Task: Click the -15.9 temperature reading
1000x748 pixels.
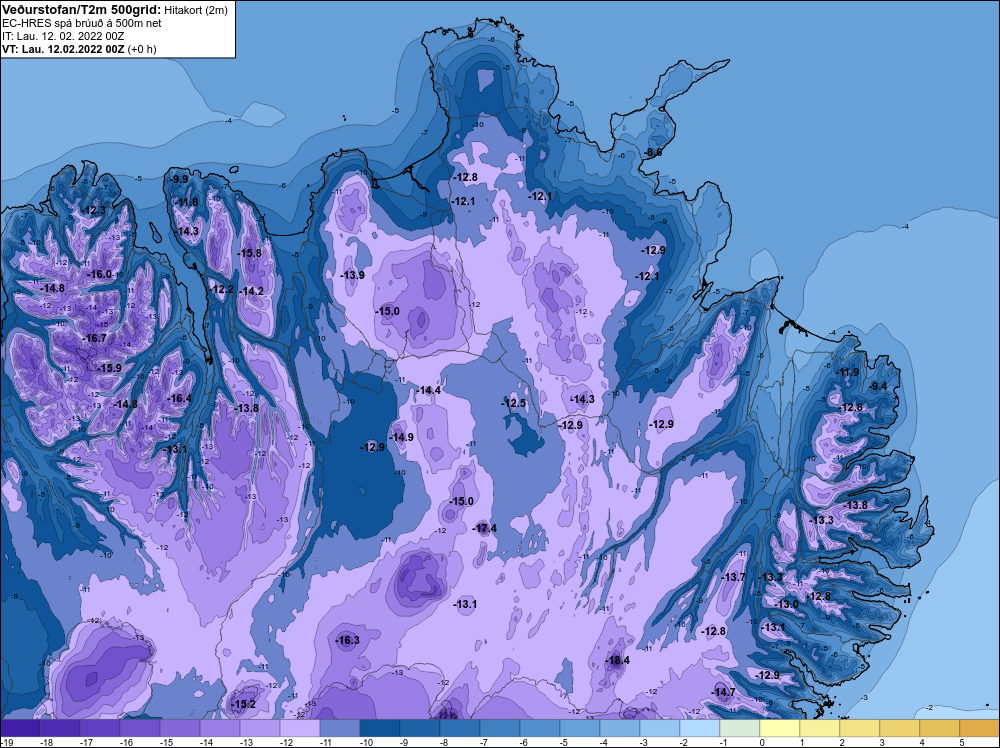Action: pyautogui.click(x=109, y=368)
